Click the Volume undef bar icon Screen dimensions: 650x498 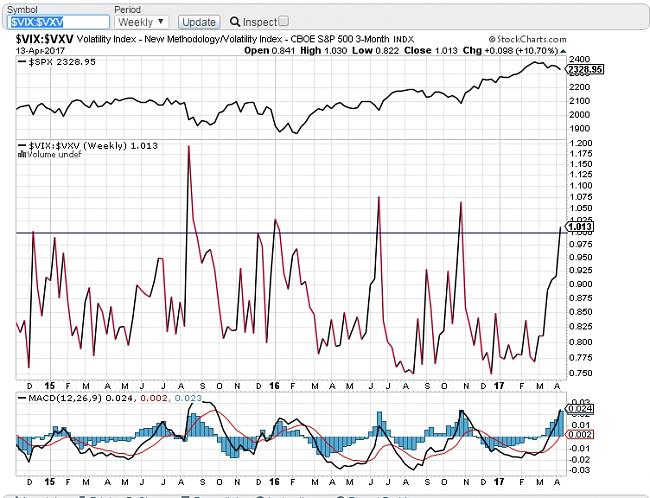pyautogui.click(x=22, y=154)
